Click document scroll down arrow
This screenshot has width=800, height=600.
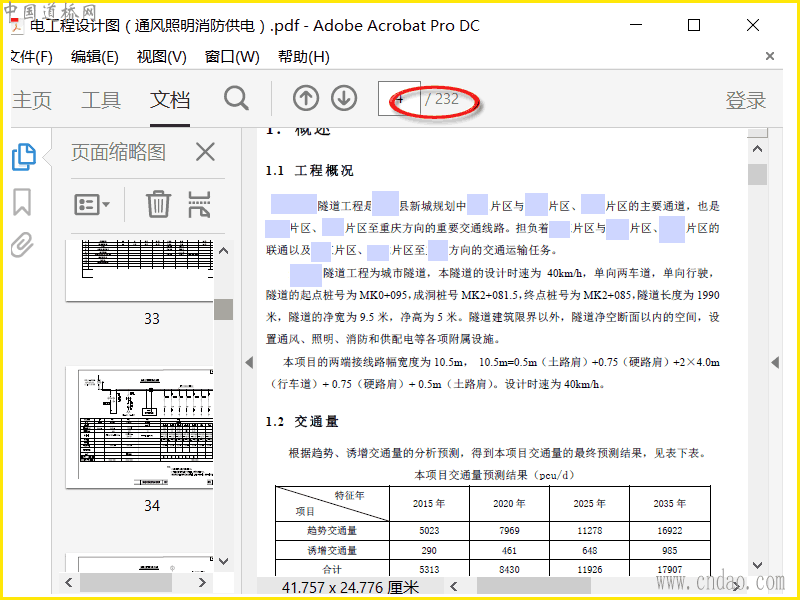pos(758,565)
